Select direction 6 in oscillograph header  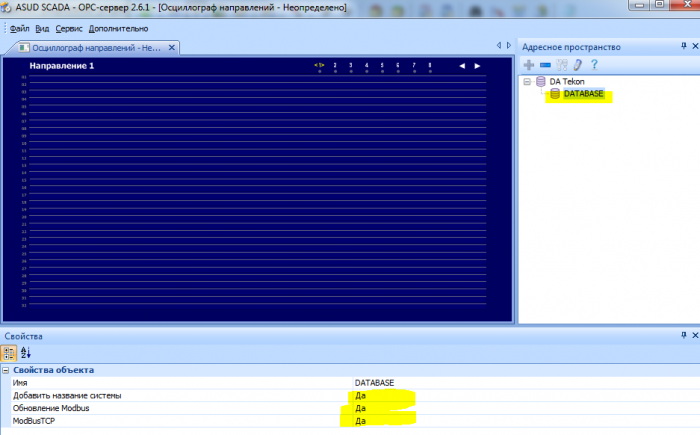coord(398,66)
